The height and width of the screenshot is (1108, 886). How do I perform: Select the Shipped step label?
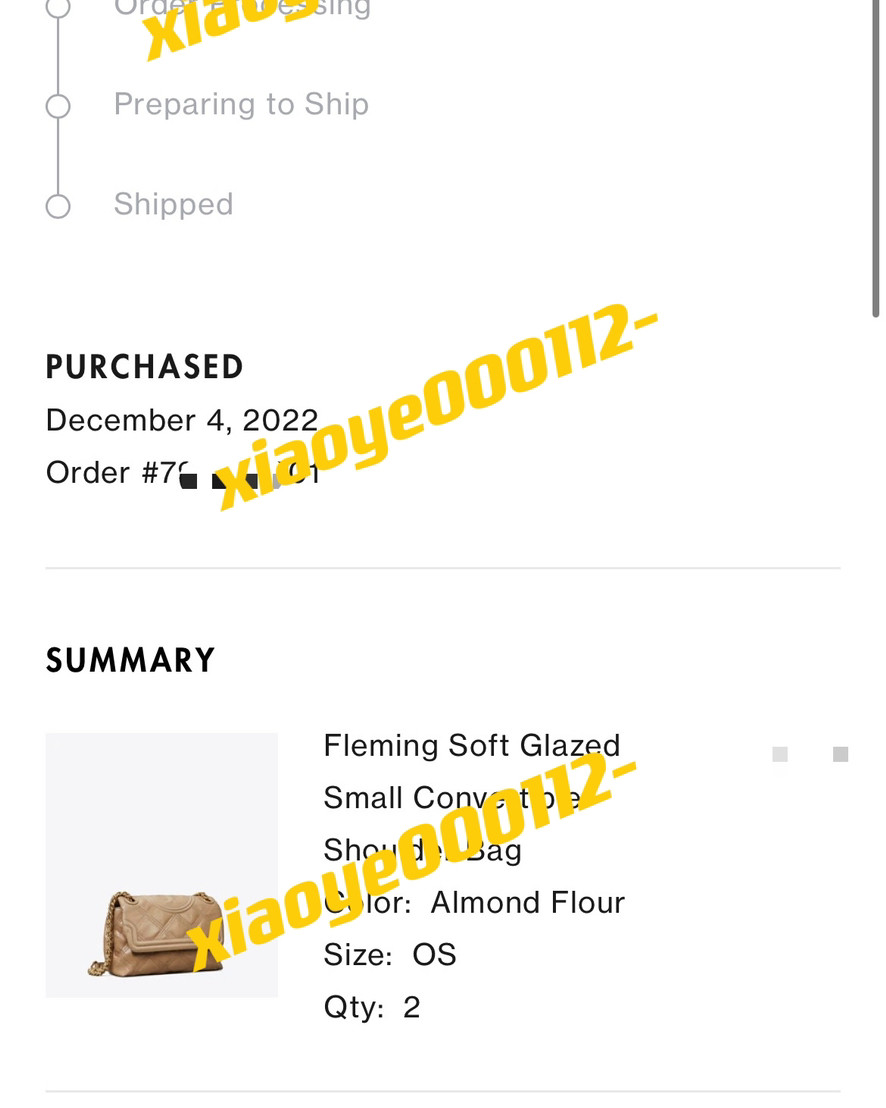(x=173, y=204)
